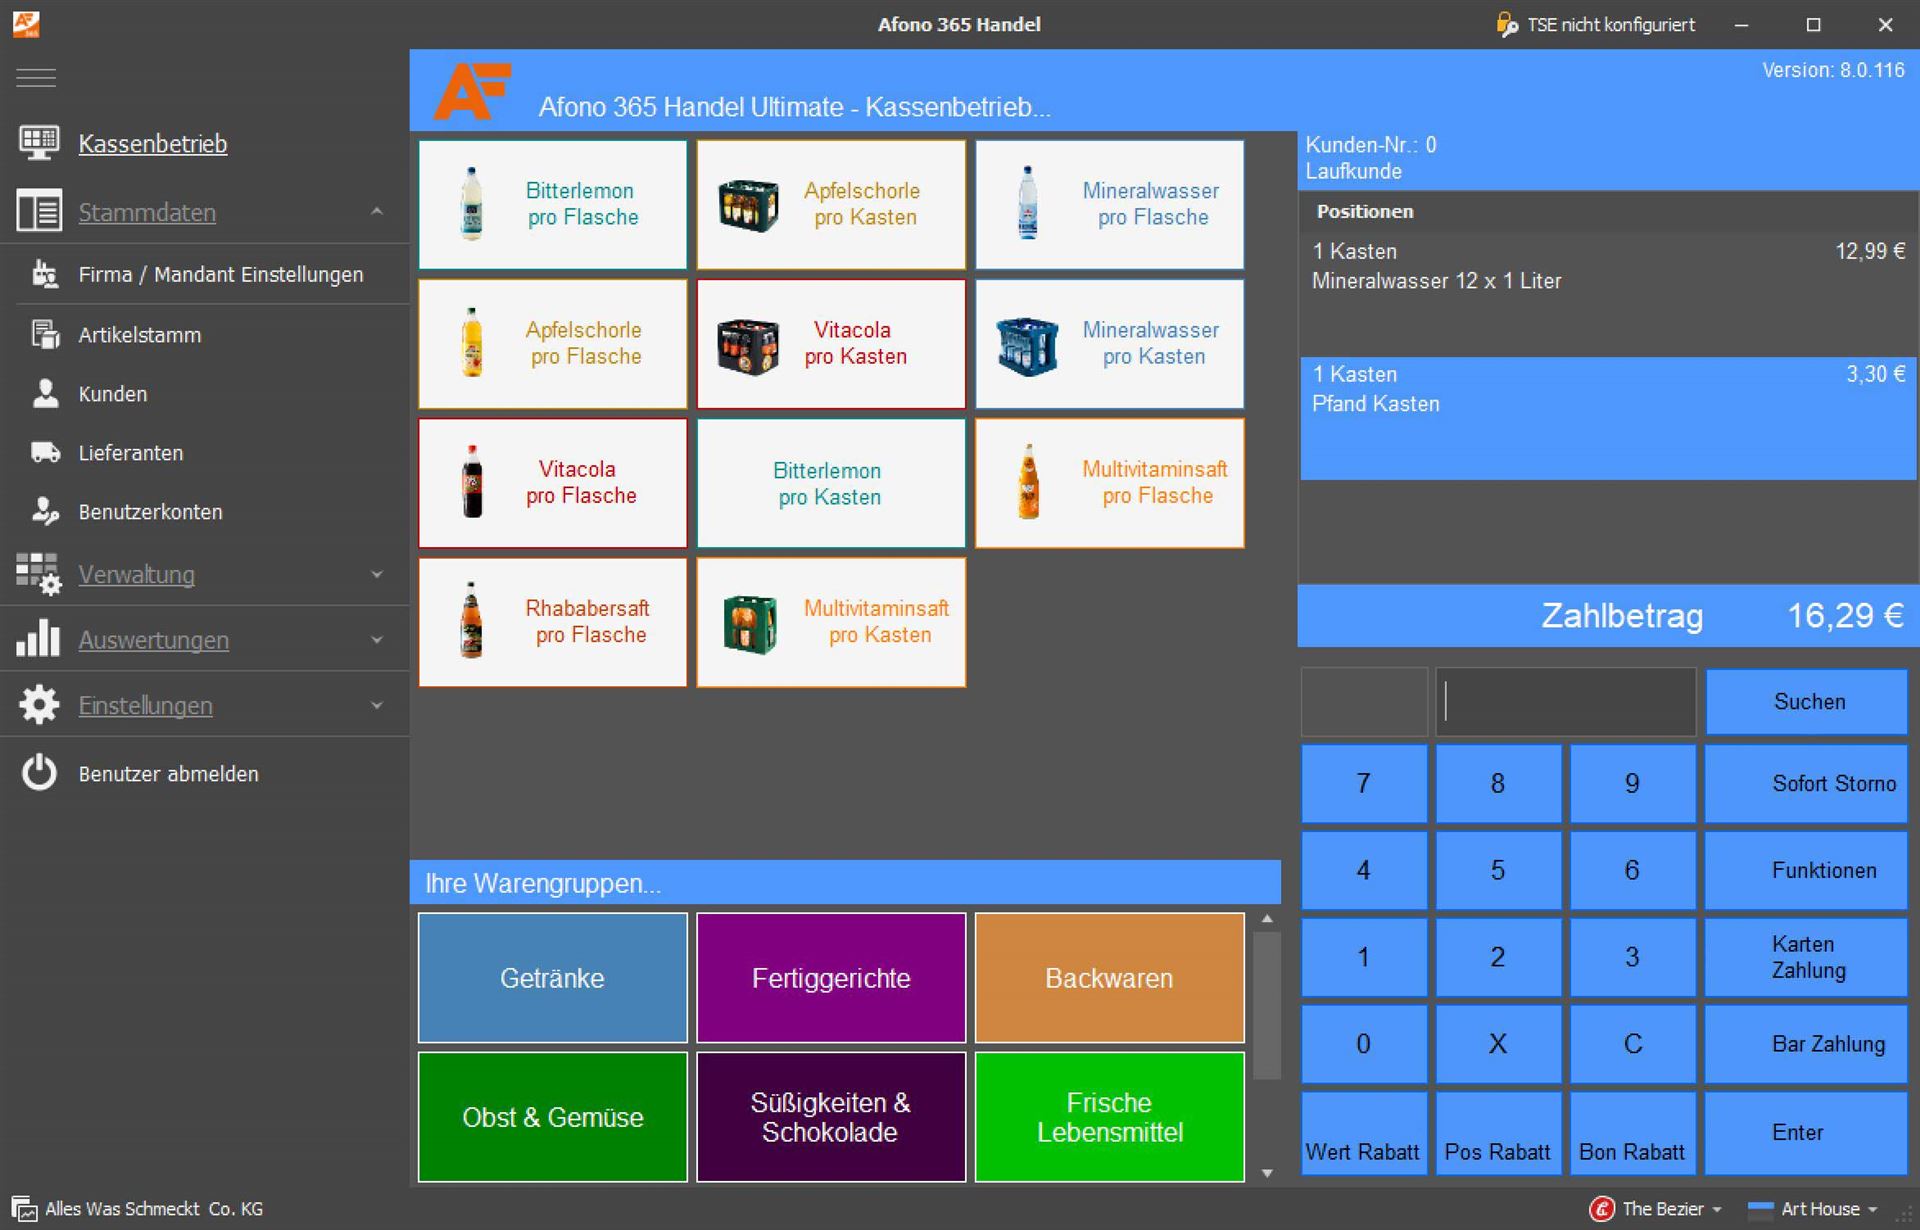Screen dimensions: 1920x1230
Task: Select Multivitaminsaft pro Flasche product tile
Action: click(x=1110, y=482)
